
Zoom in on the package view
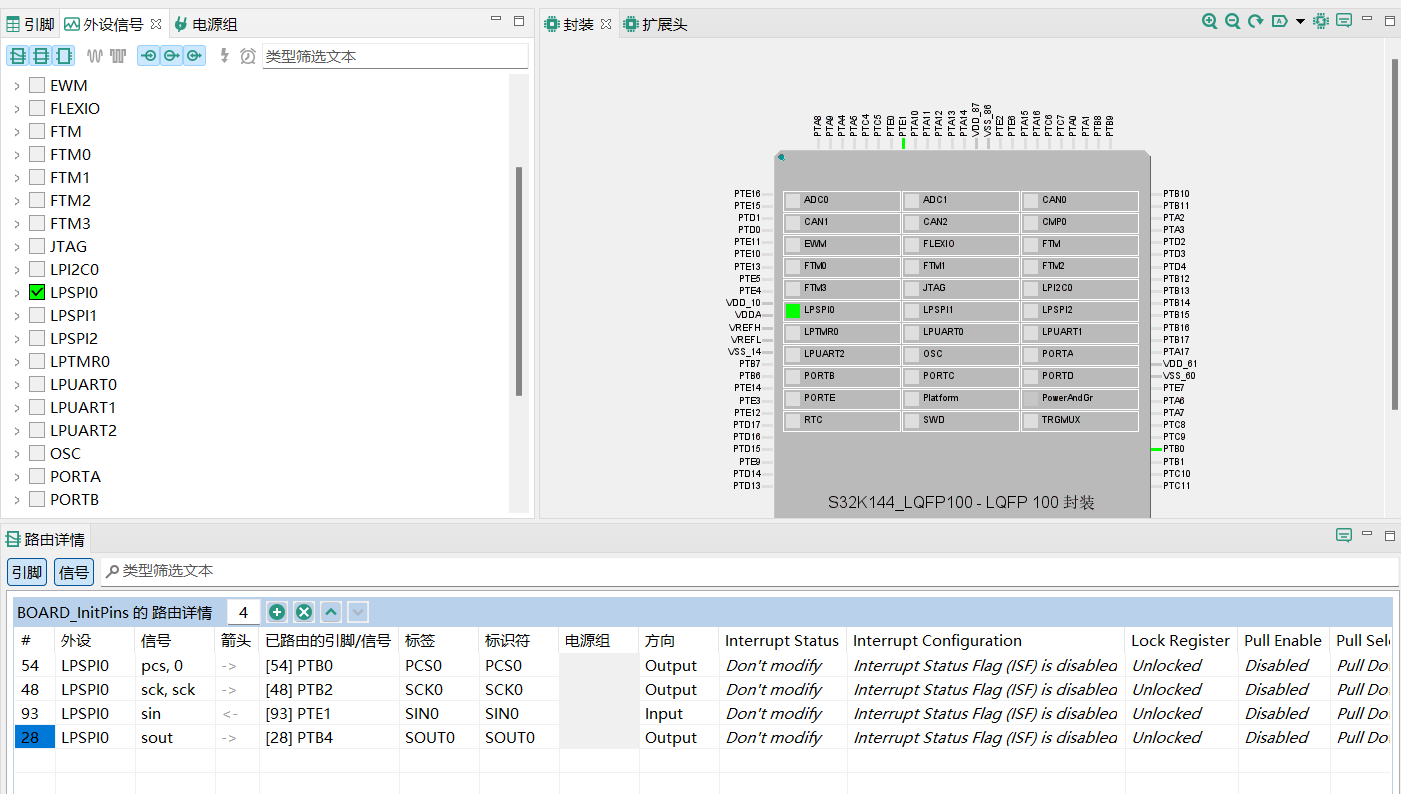pos(1210,21)
